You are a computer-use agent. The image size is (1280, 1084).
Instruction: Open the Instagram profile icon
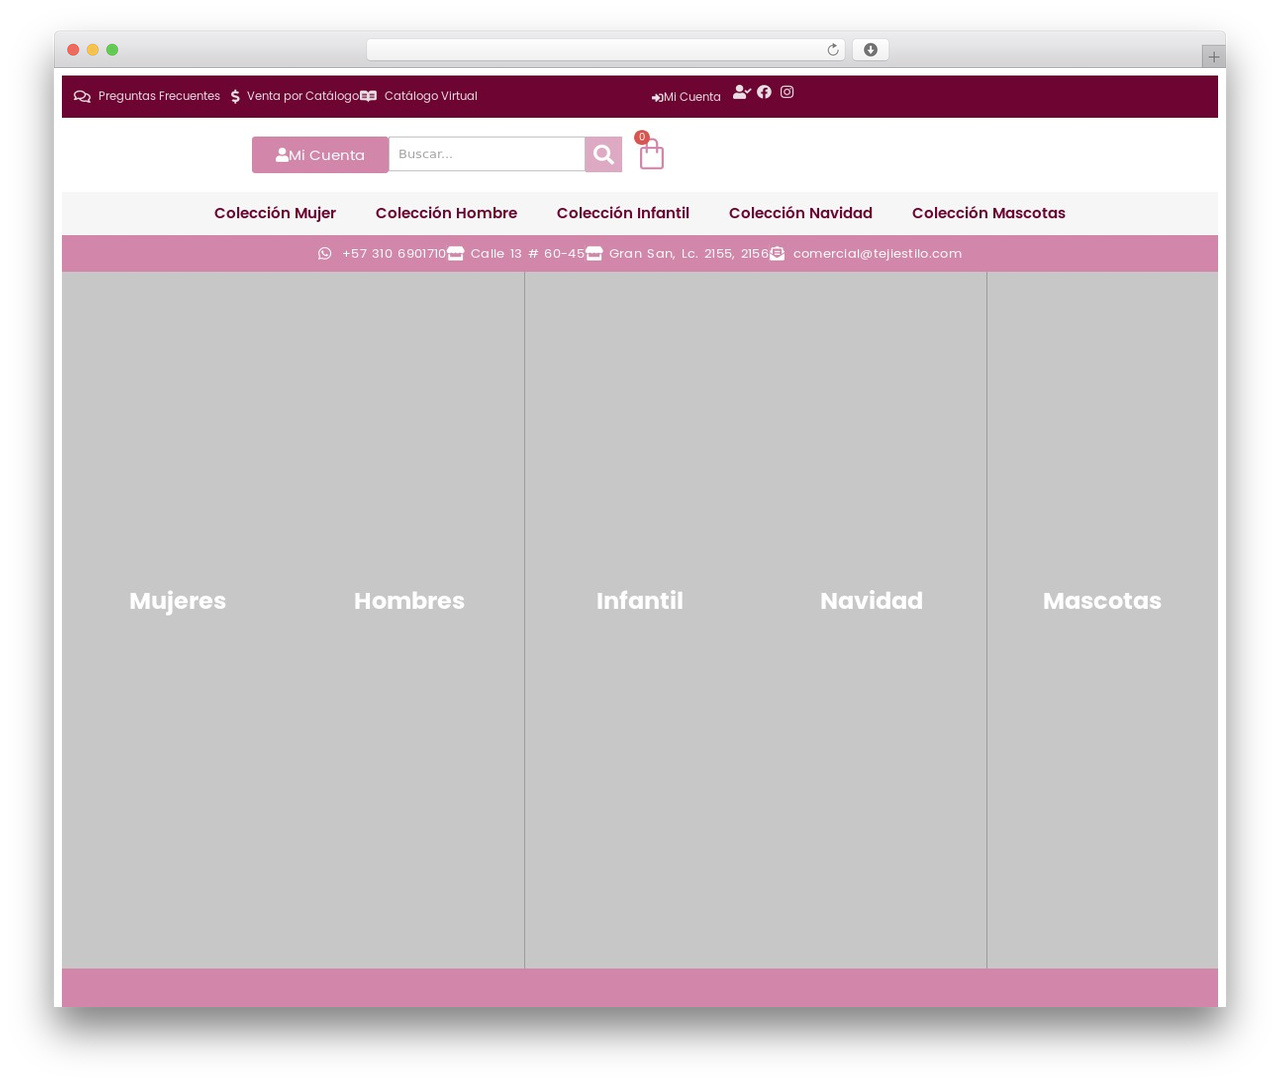787,92
